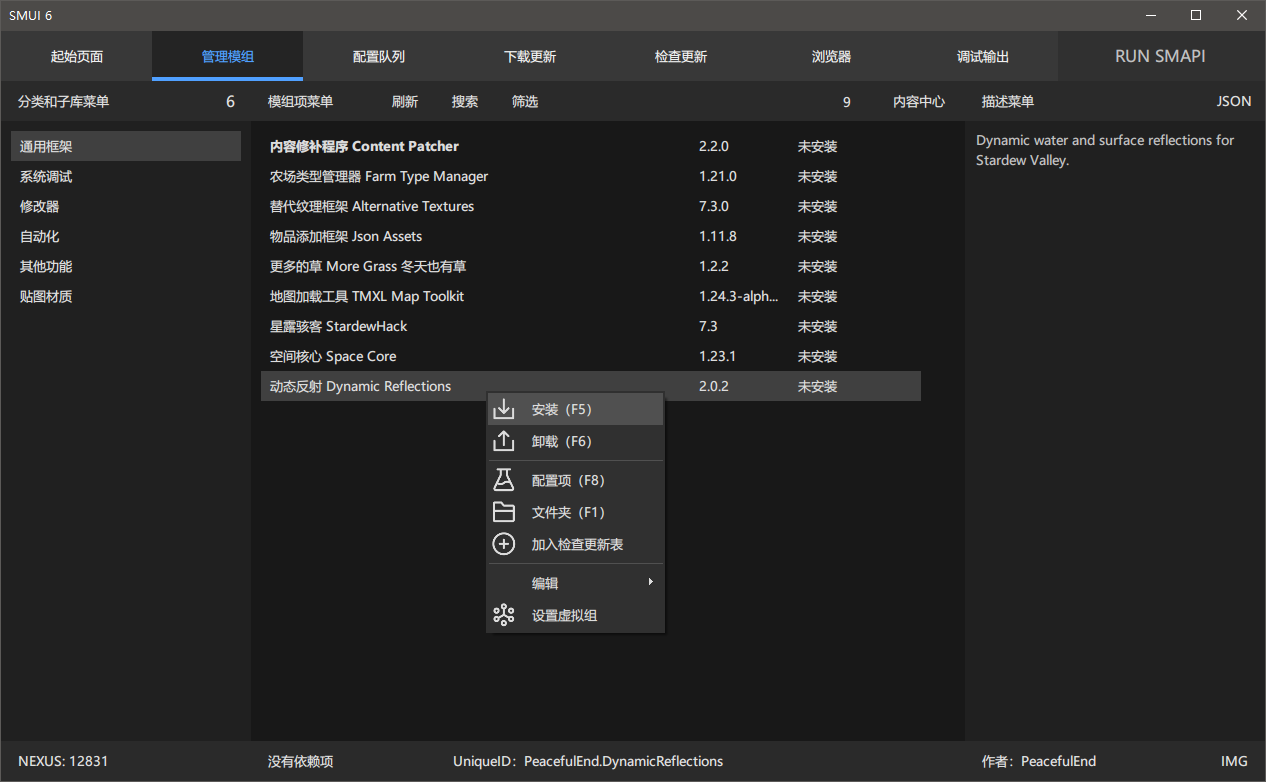Select the 贴图材质 category
The width and height of the screenshot is (1266, 782).
tap(126, 296)
